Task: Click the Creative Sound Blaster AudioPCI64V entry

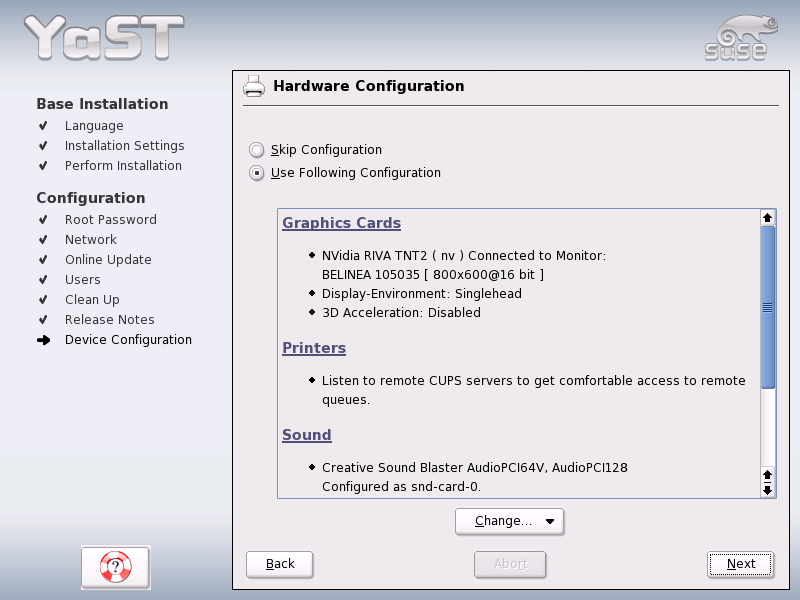Action: click(474, 477)
